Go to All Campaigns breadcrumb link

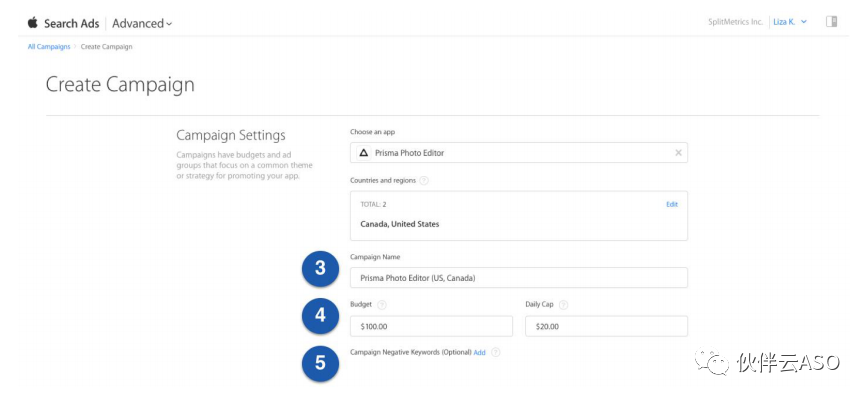click(x=47, y=47)
